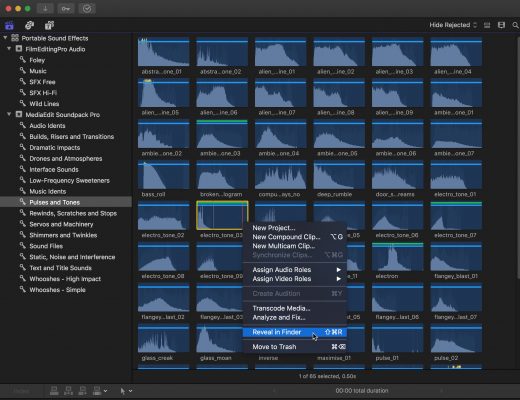Viewport: 520px width, 400px height.
Task: Show the Background Tasks checkmark icon
Action: click(x=87, y=8)
